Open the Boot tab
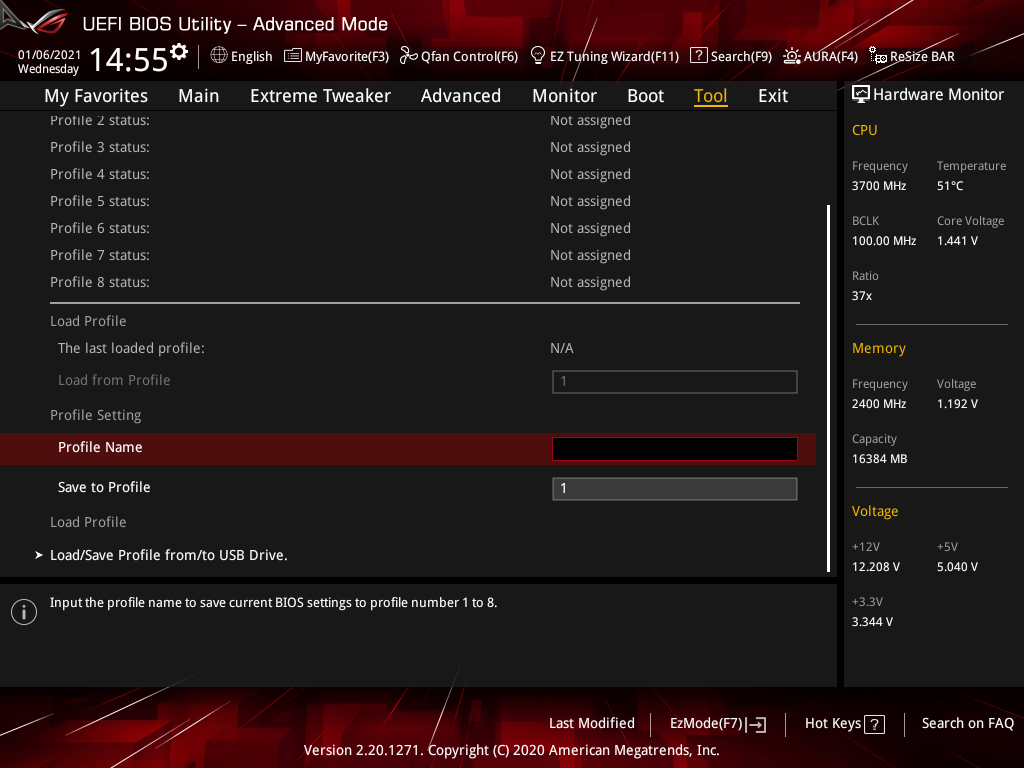1024x768 pixels. (x=645, y=96)
